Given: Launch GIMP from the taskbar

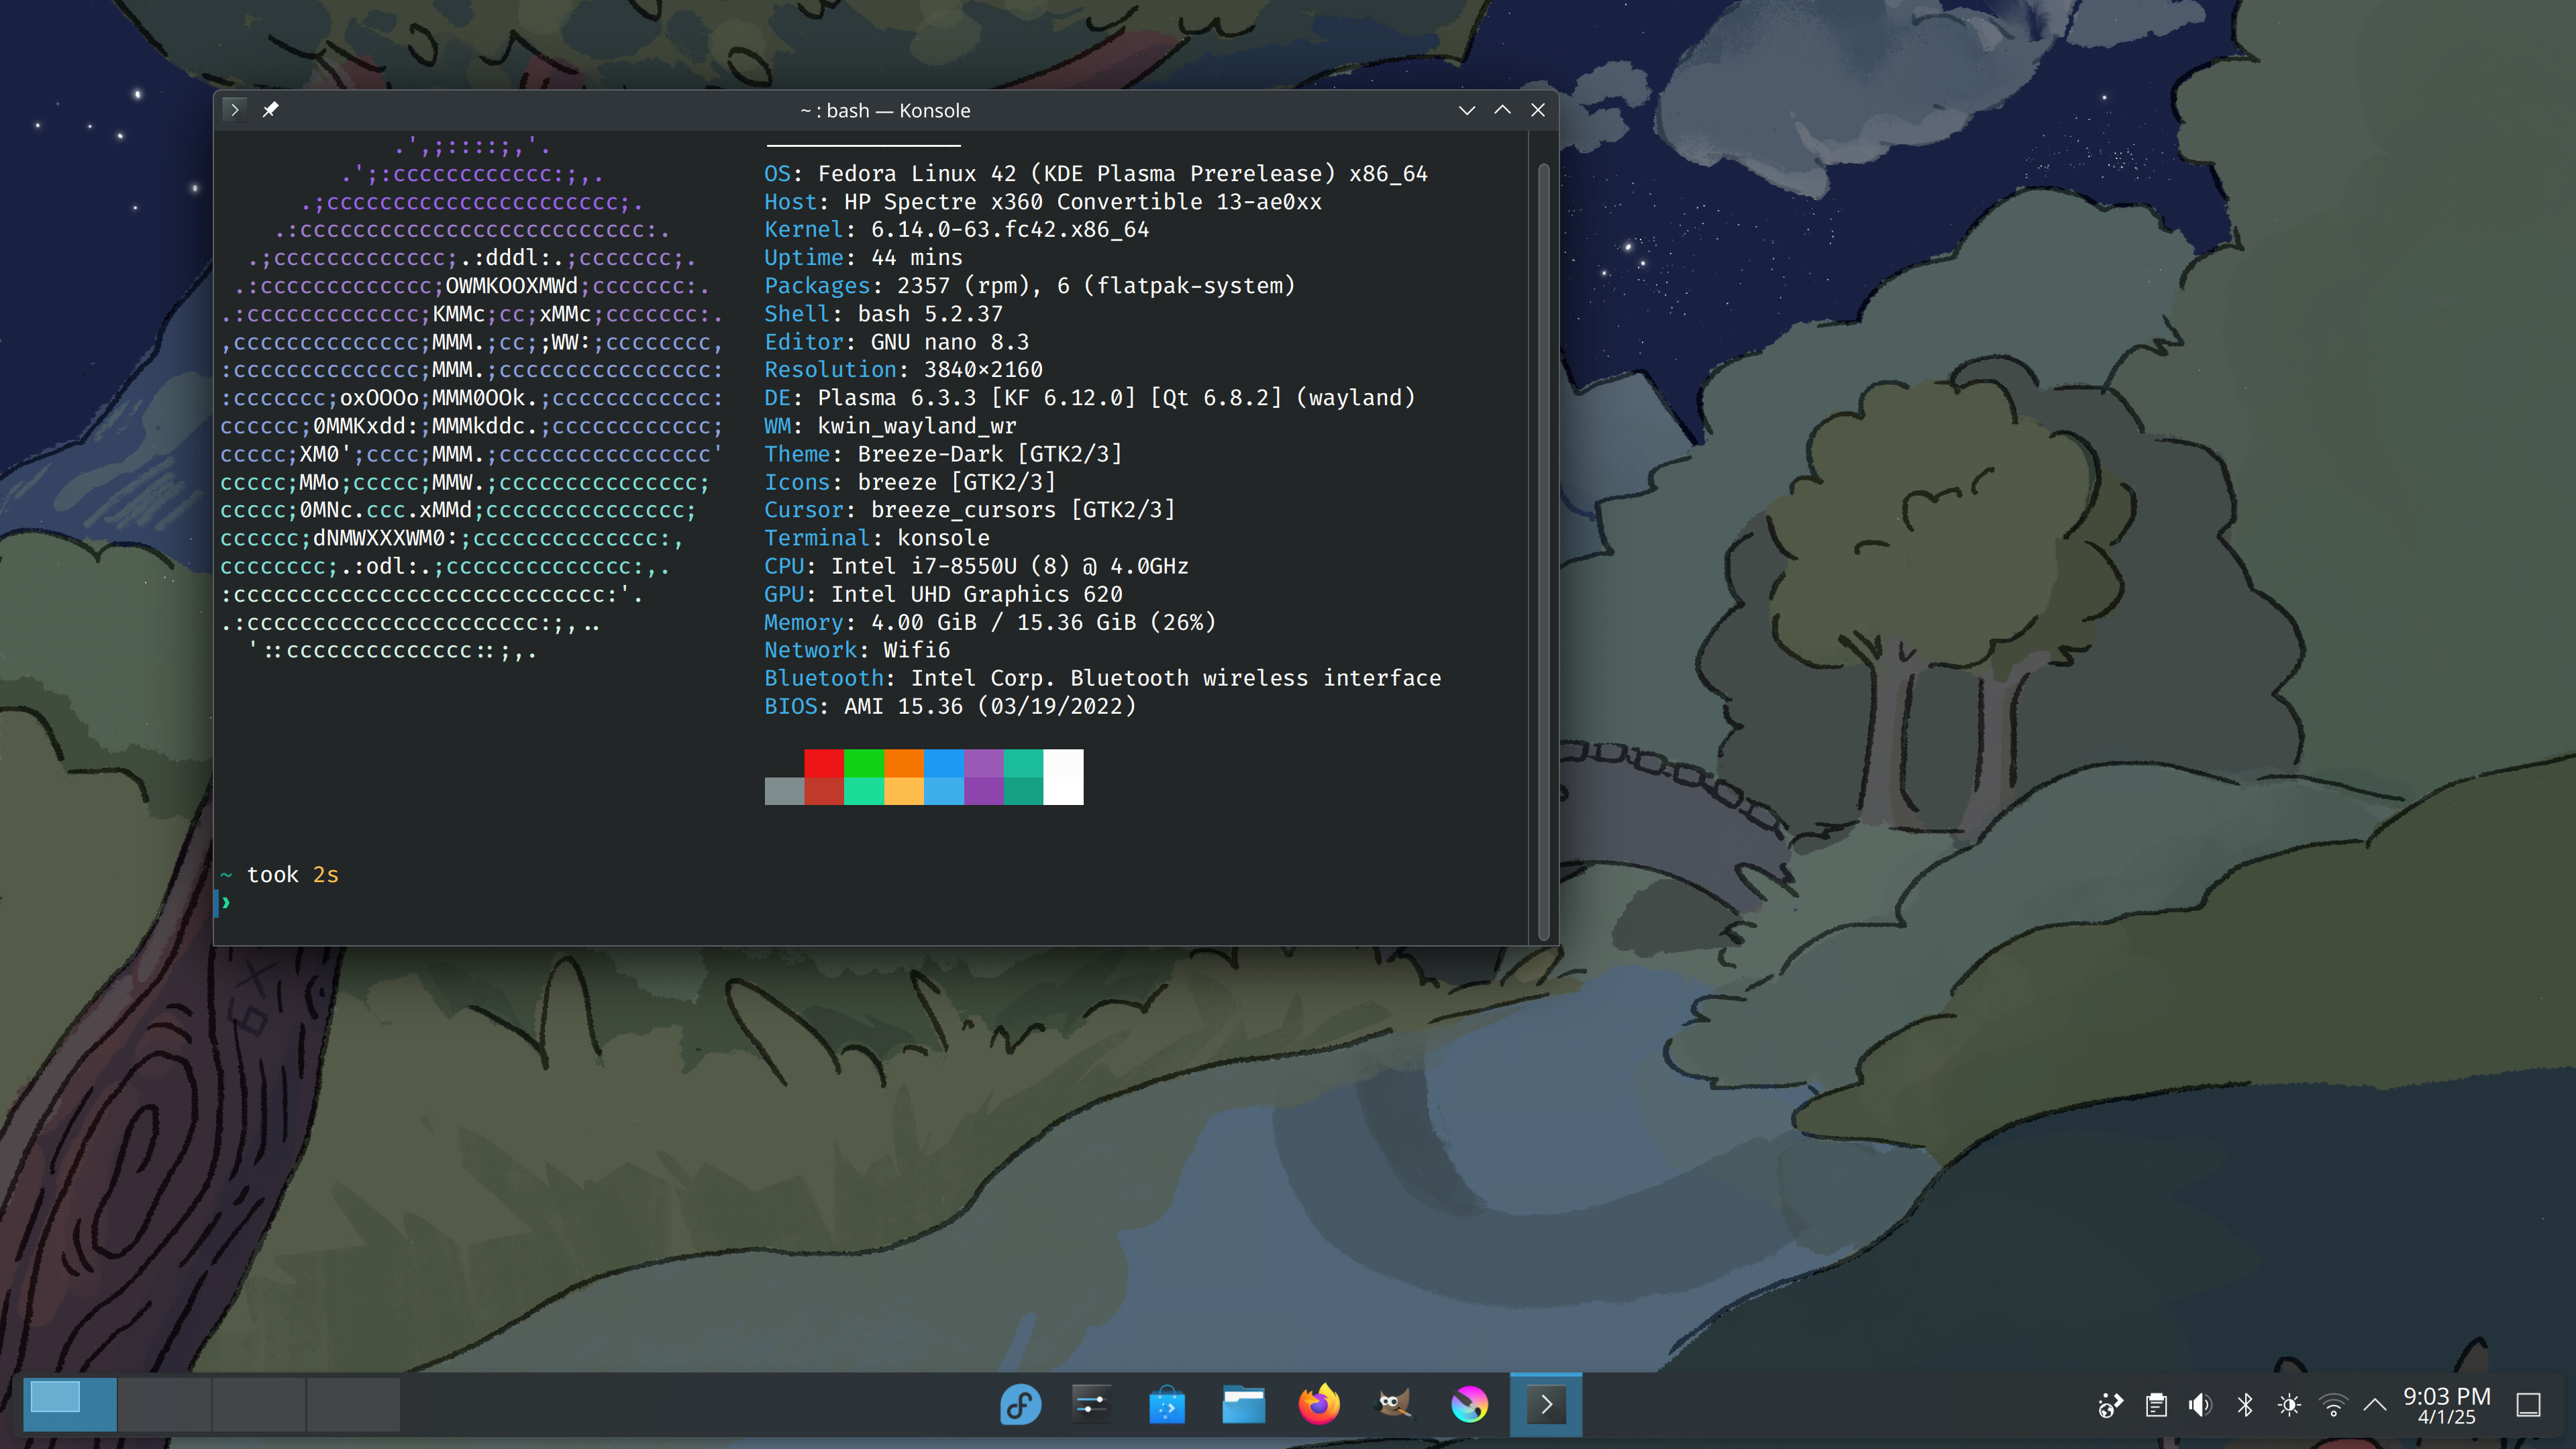Looking at the screenshot, I should [x=1394, y=1405].
